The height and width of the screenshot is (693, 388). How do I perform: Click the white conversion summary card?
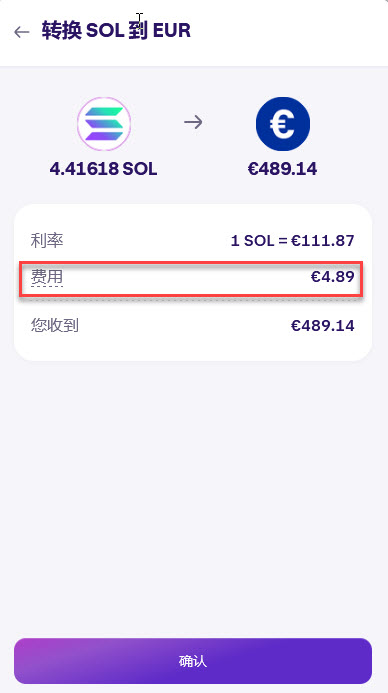pyautogui.click(x=193, y=282)
